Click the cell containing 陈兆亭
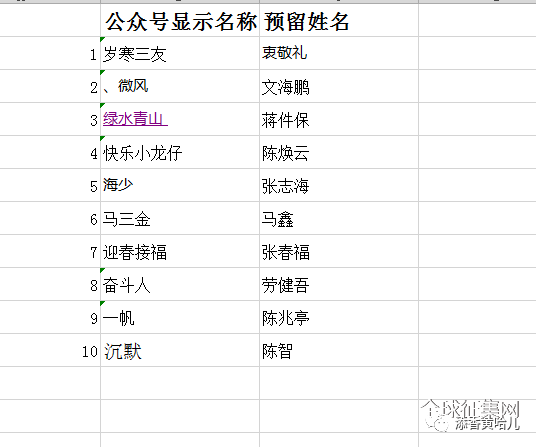Viewport: 536px width, 447px height. (339, 317)
